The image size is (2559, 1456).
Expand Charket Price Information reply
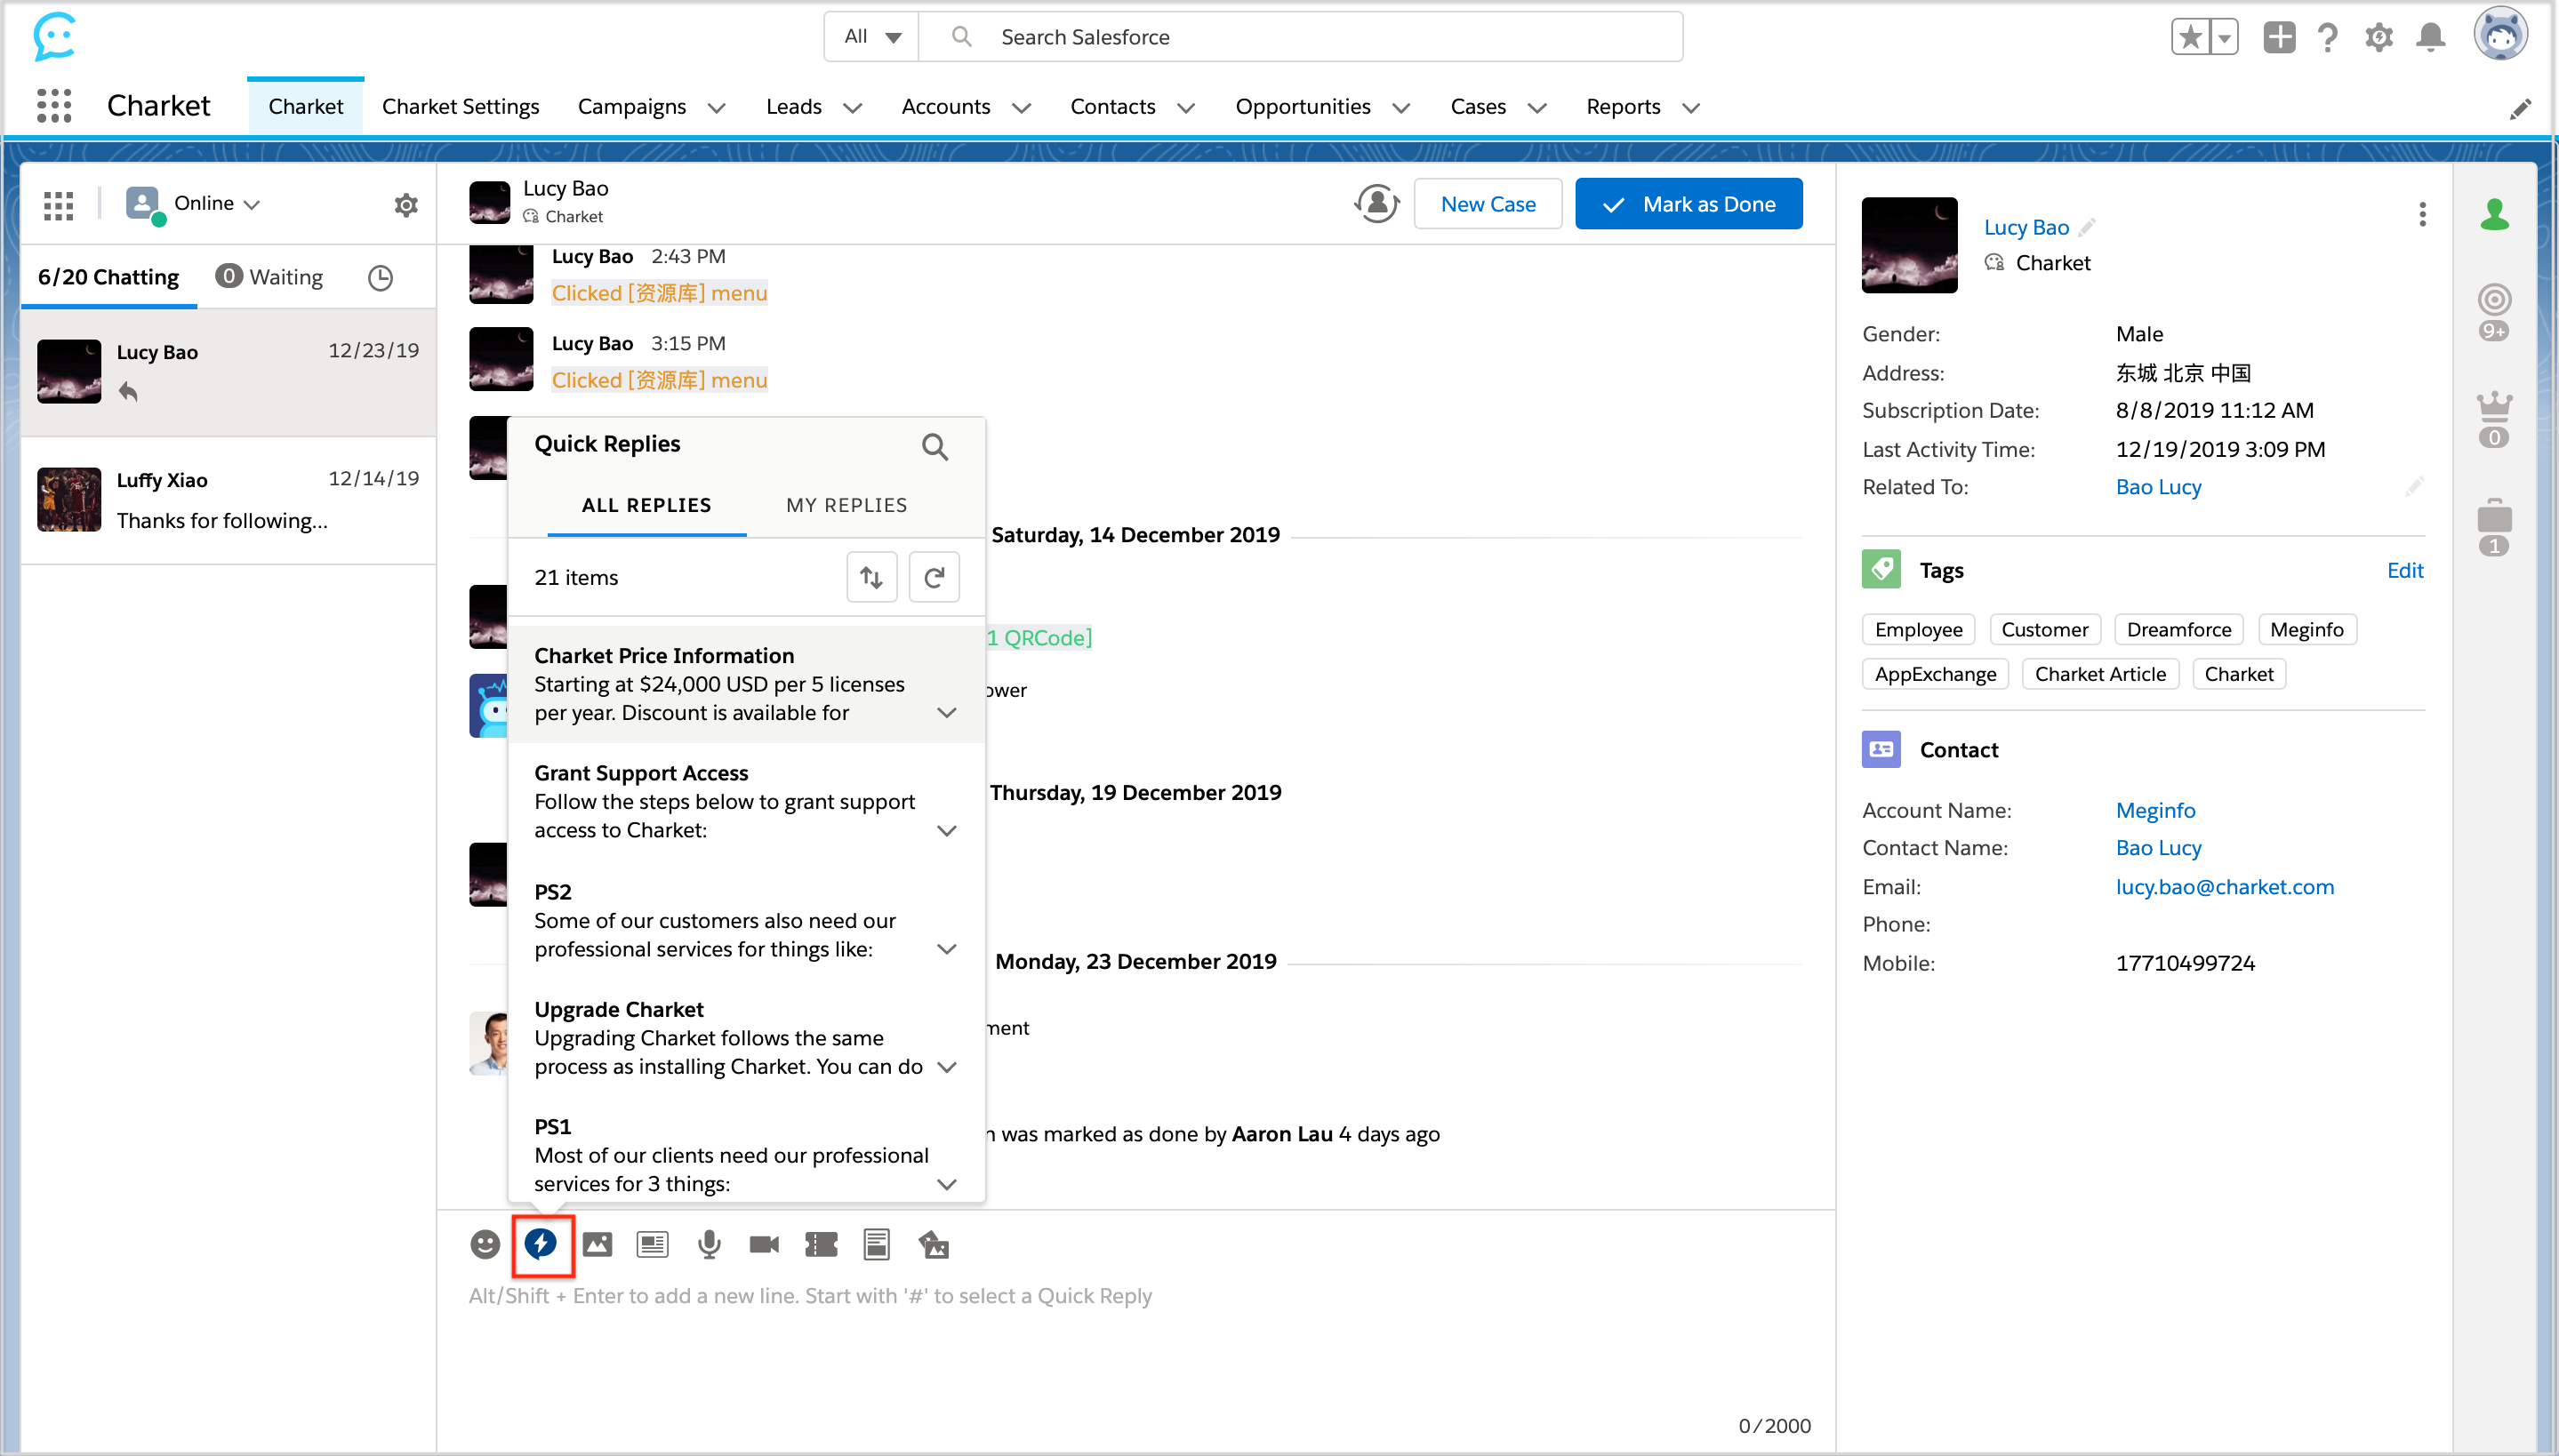click(946, 712)
